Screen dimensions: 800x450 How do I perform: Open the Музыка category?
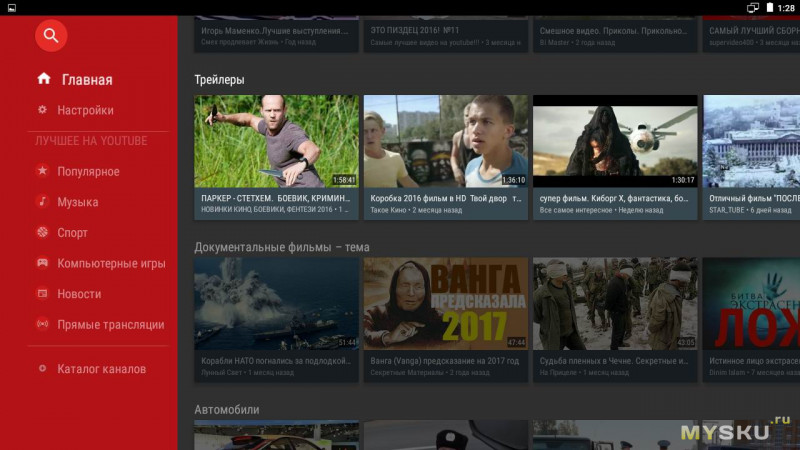pos(78,202)
